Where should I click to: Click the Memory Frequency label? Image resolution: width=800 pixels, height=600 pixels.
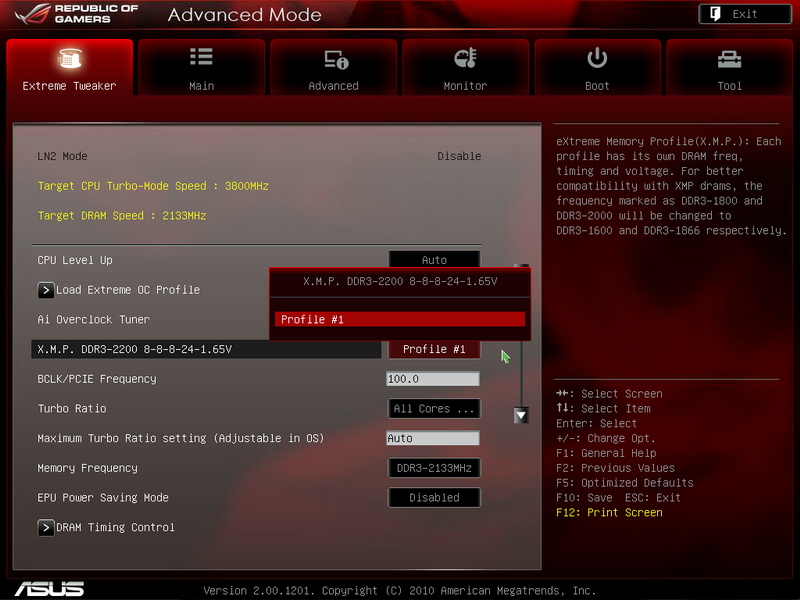(x=87, y=468)
